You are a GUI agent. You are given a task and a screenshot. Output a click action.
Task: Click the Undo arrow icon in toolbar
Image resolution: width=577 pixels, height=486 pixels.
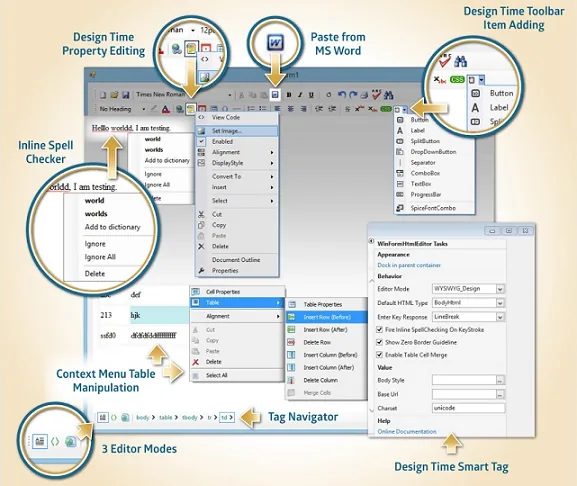click(341, 95)
